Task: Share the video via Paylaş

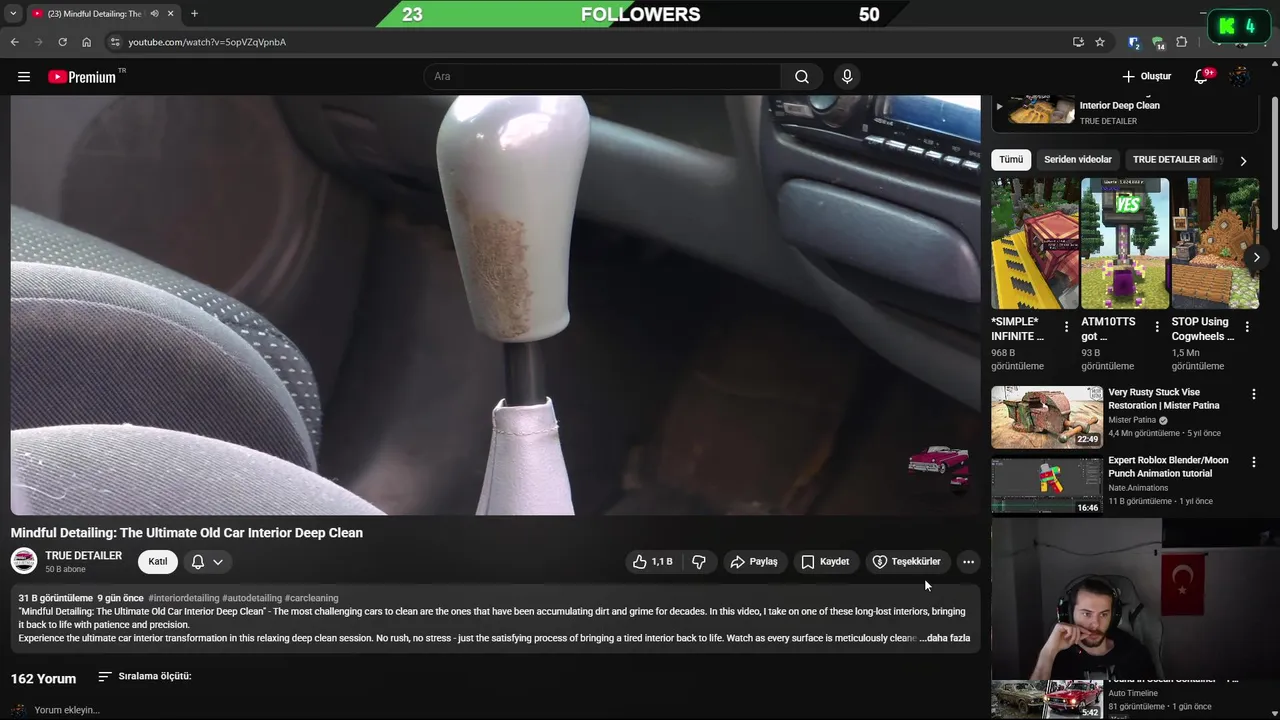Action: [754, 562]
